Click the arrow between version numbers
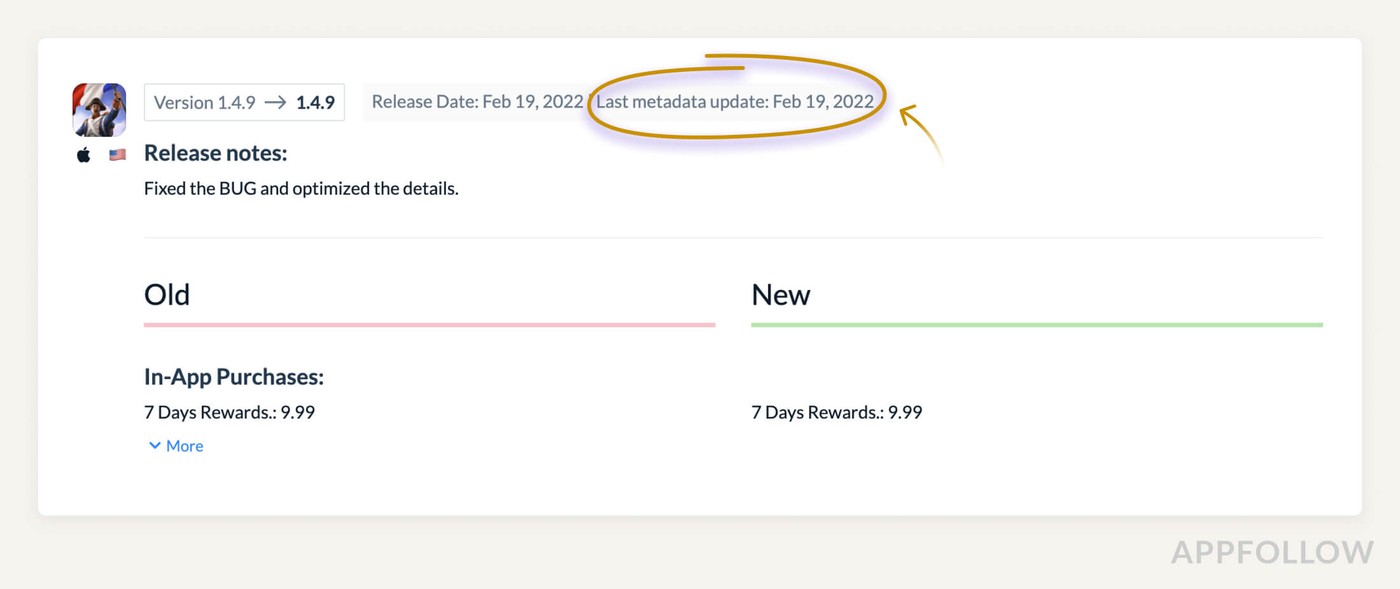The height and width of the screenshot is (589, 1400). 276,102
